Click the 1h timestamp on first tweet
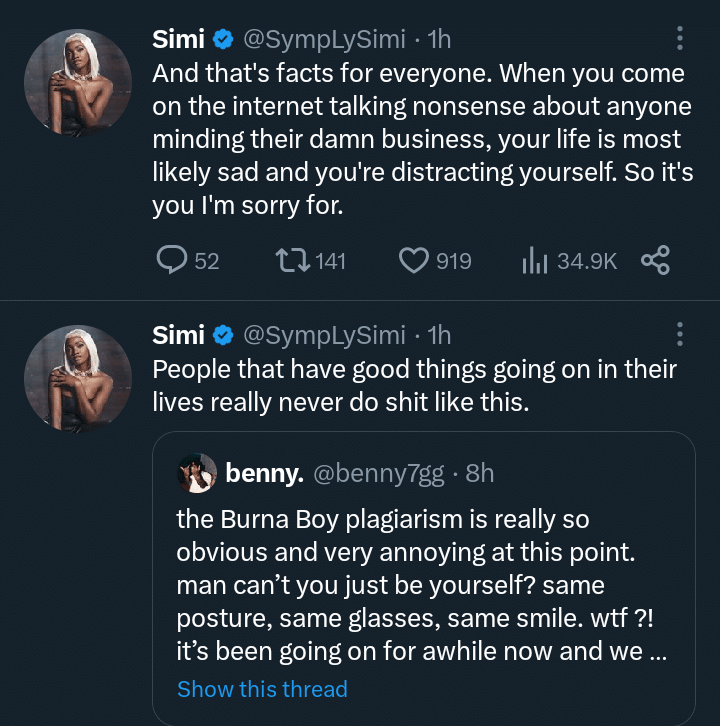The width and height of the screenshot is (720, 726). [x=439, y=40]
